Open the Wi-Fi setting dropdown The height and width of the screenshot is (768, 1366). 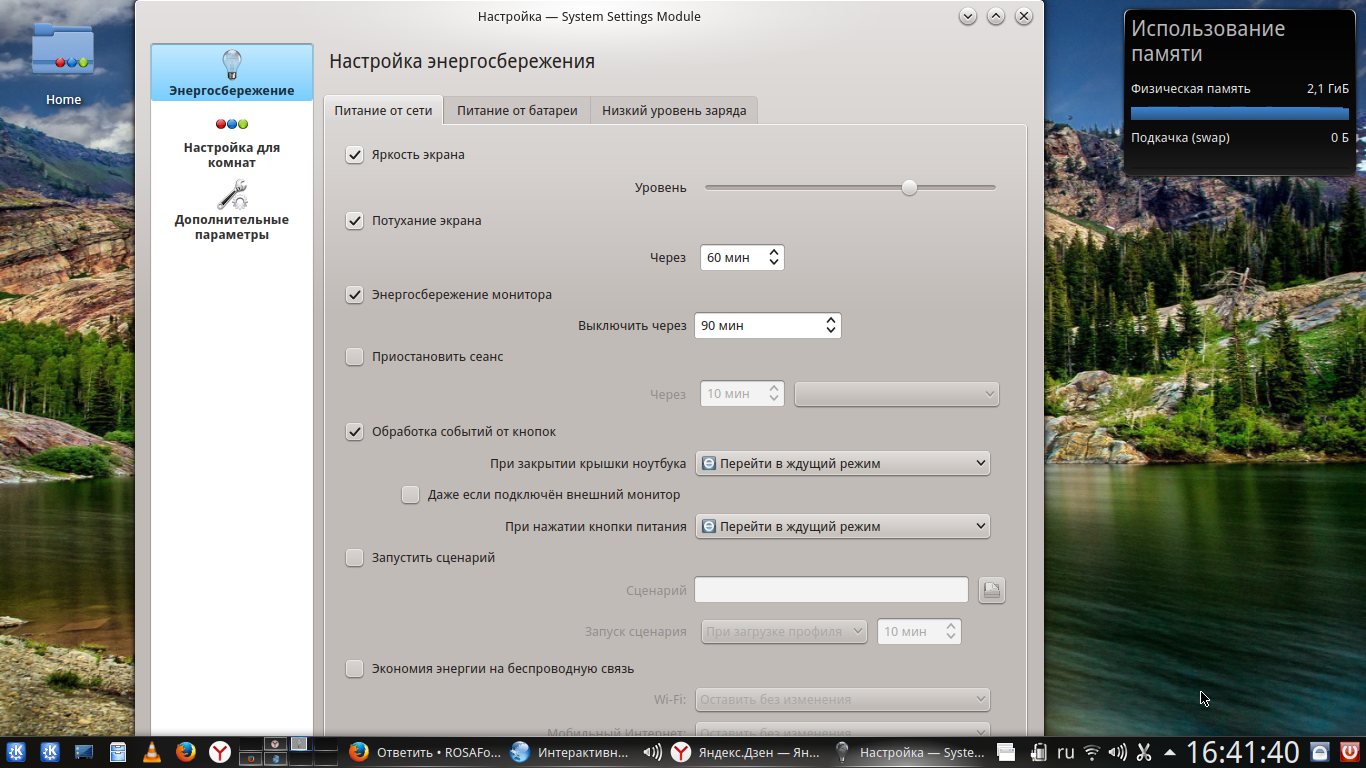pyautogui.click(x=843, y=699)
